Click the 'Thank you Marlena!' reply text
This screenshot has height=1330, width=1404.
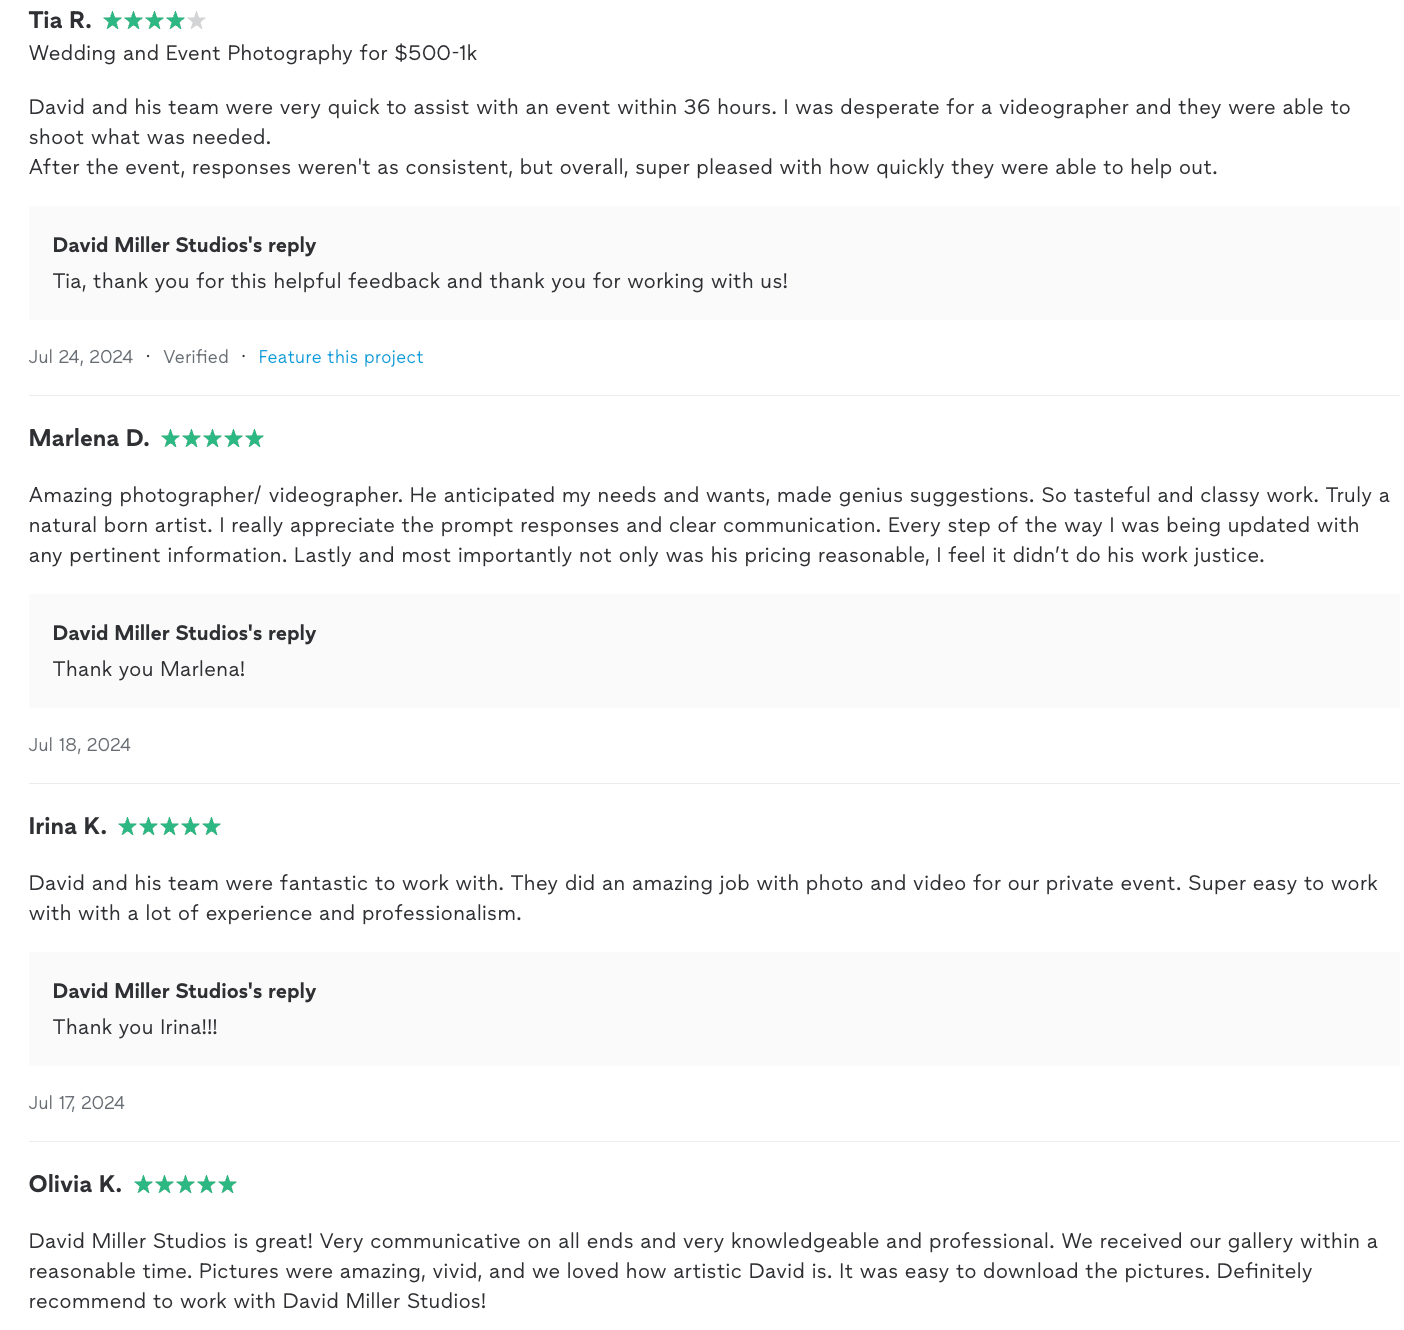[x=149, y=669]
